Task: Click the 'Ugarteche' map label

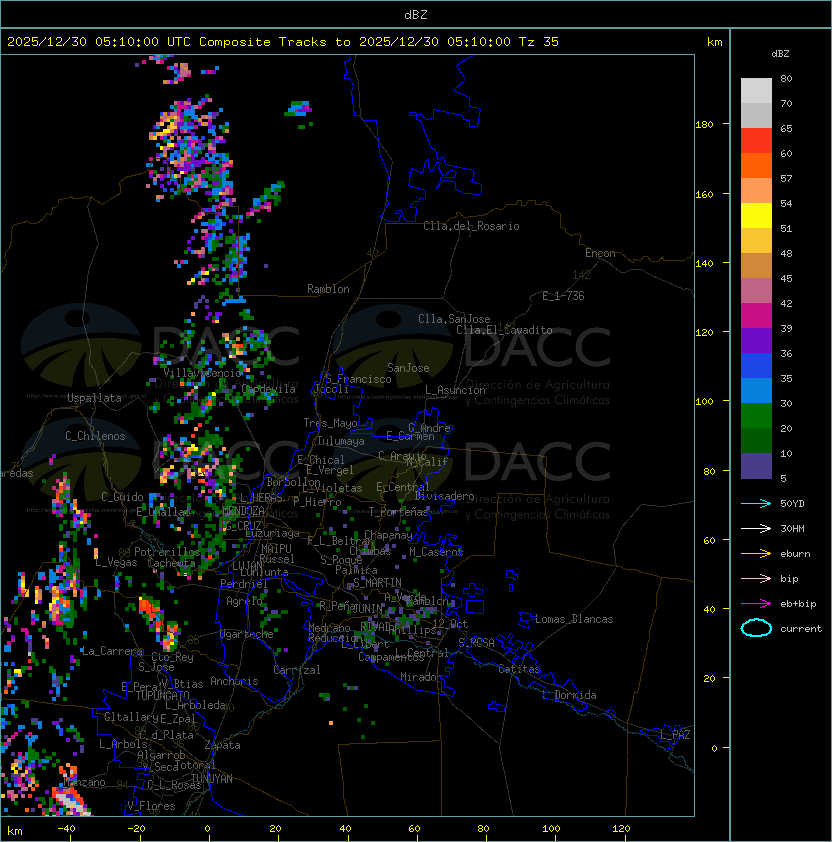Action: tap(247, 634)
